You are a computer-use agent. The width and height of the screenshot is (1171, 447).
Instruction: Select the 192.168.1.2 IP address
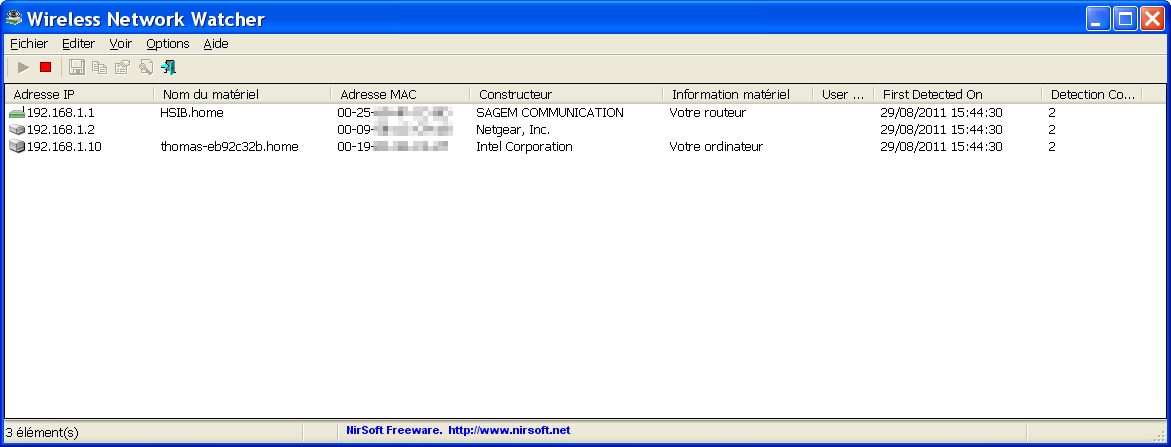coord(60,130)
